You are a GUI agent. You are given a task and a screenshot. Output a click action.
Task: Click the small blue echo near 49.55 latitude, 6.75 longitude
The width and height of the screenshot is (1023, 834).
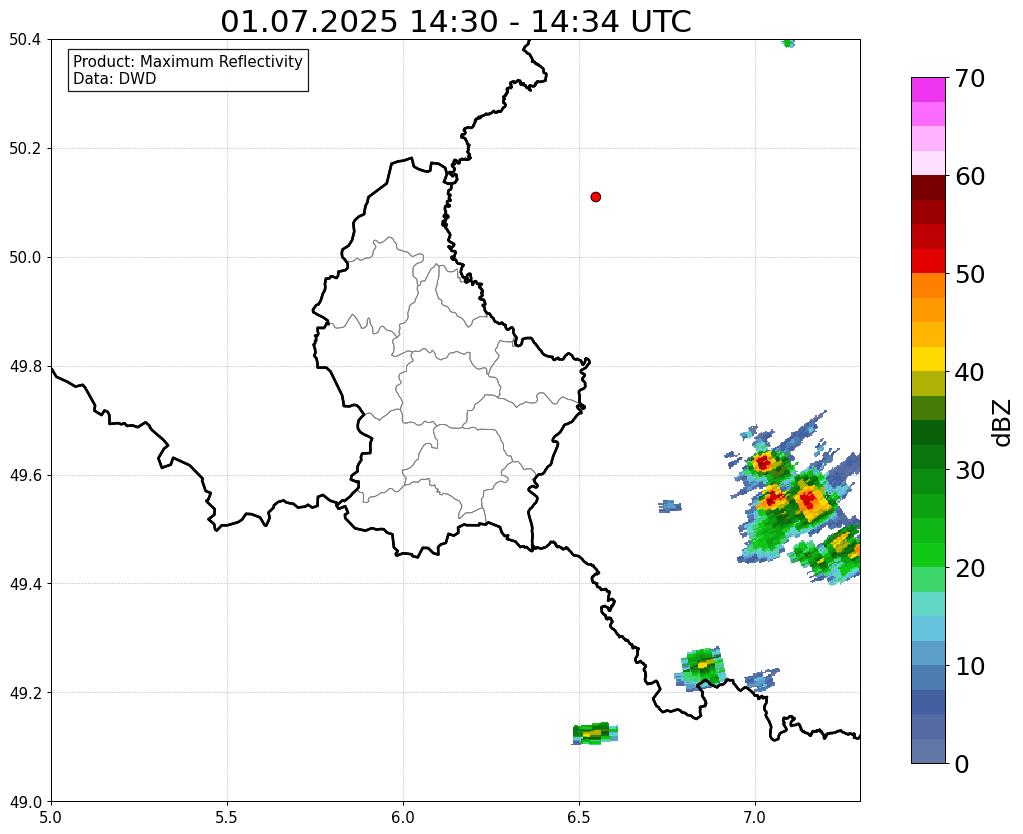click(x=670, y=506)
